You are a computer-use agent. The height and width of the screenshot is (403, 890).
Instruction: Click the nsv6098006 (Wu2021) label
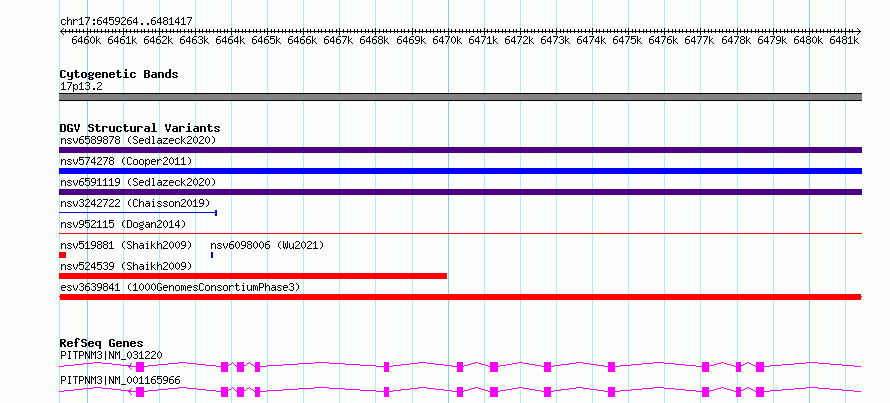pos(267,245)
